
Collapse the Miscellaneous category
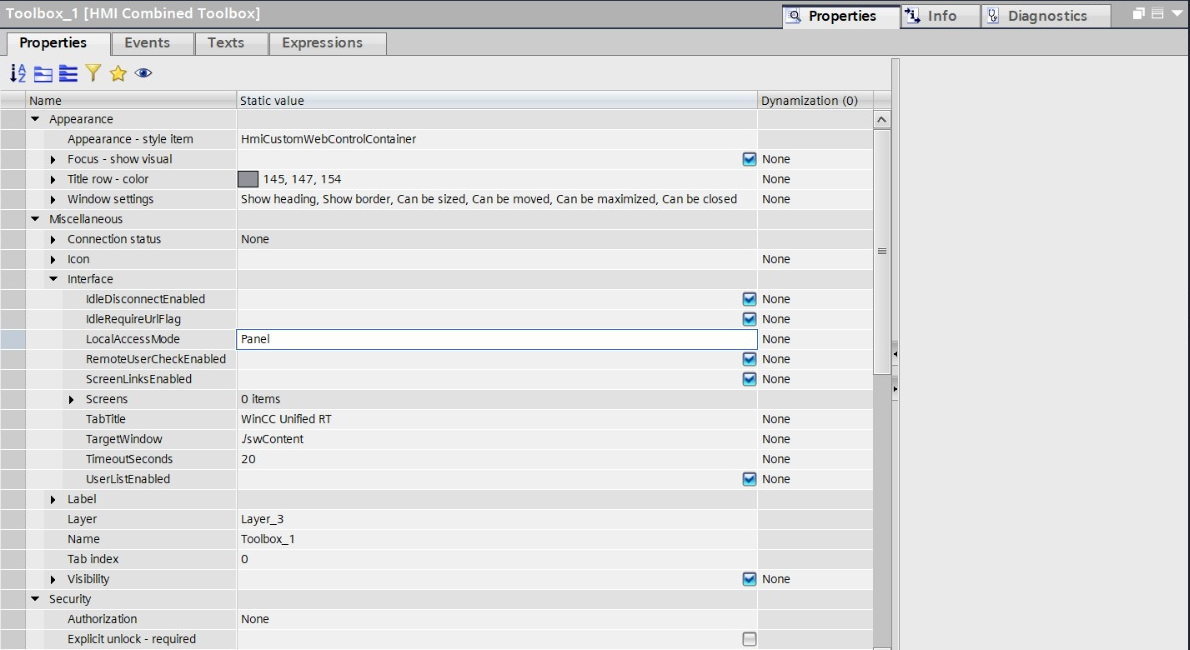coord(35,219)
